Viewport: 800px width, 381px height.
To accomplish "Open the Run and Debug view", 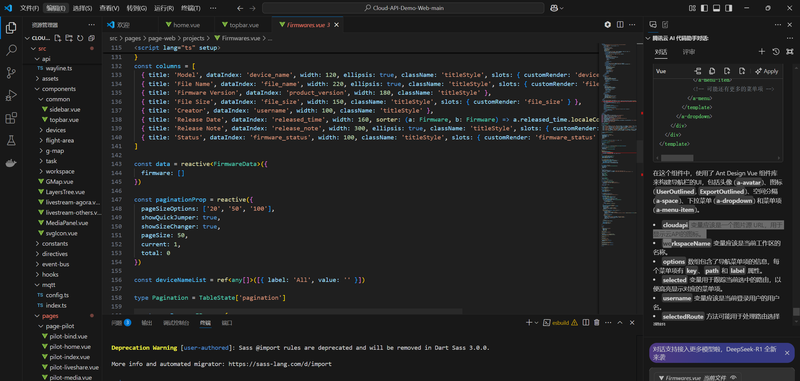I will point(11,95).
